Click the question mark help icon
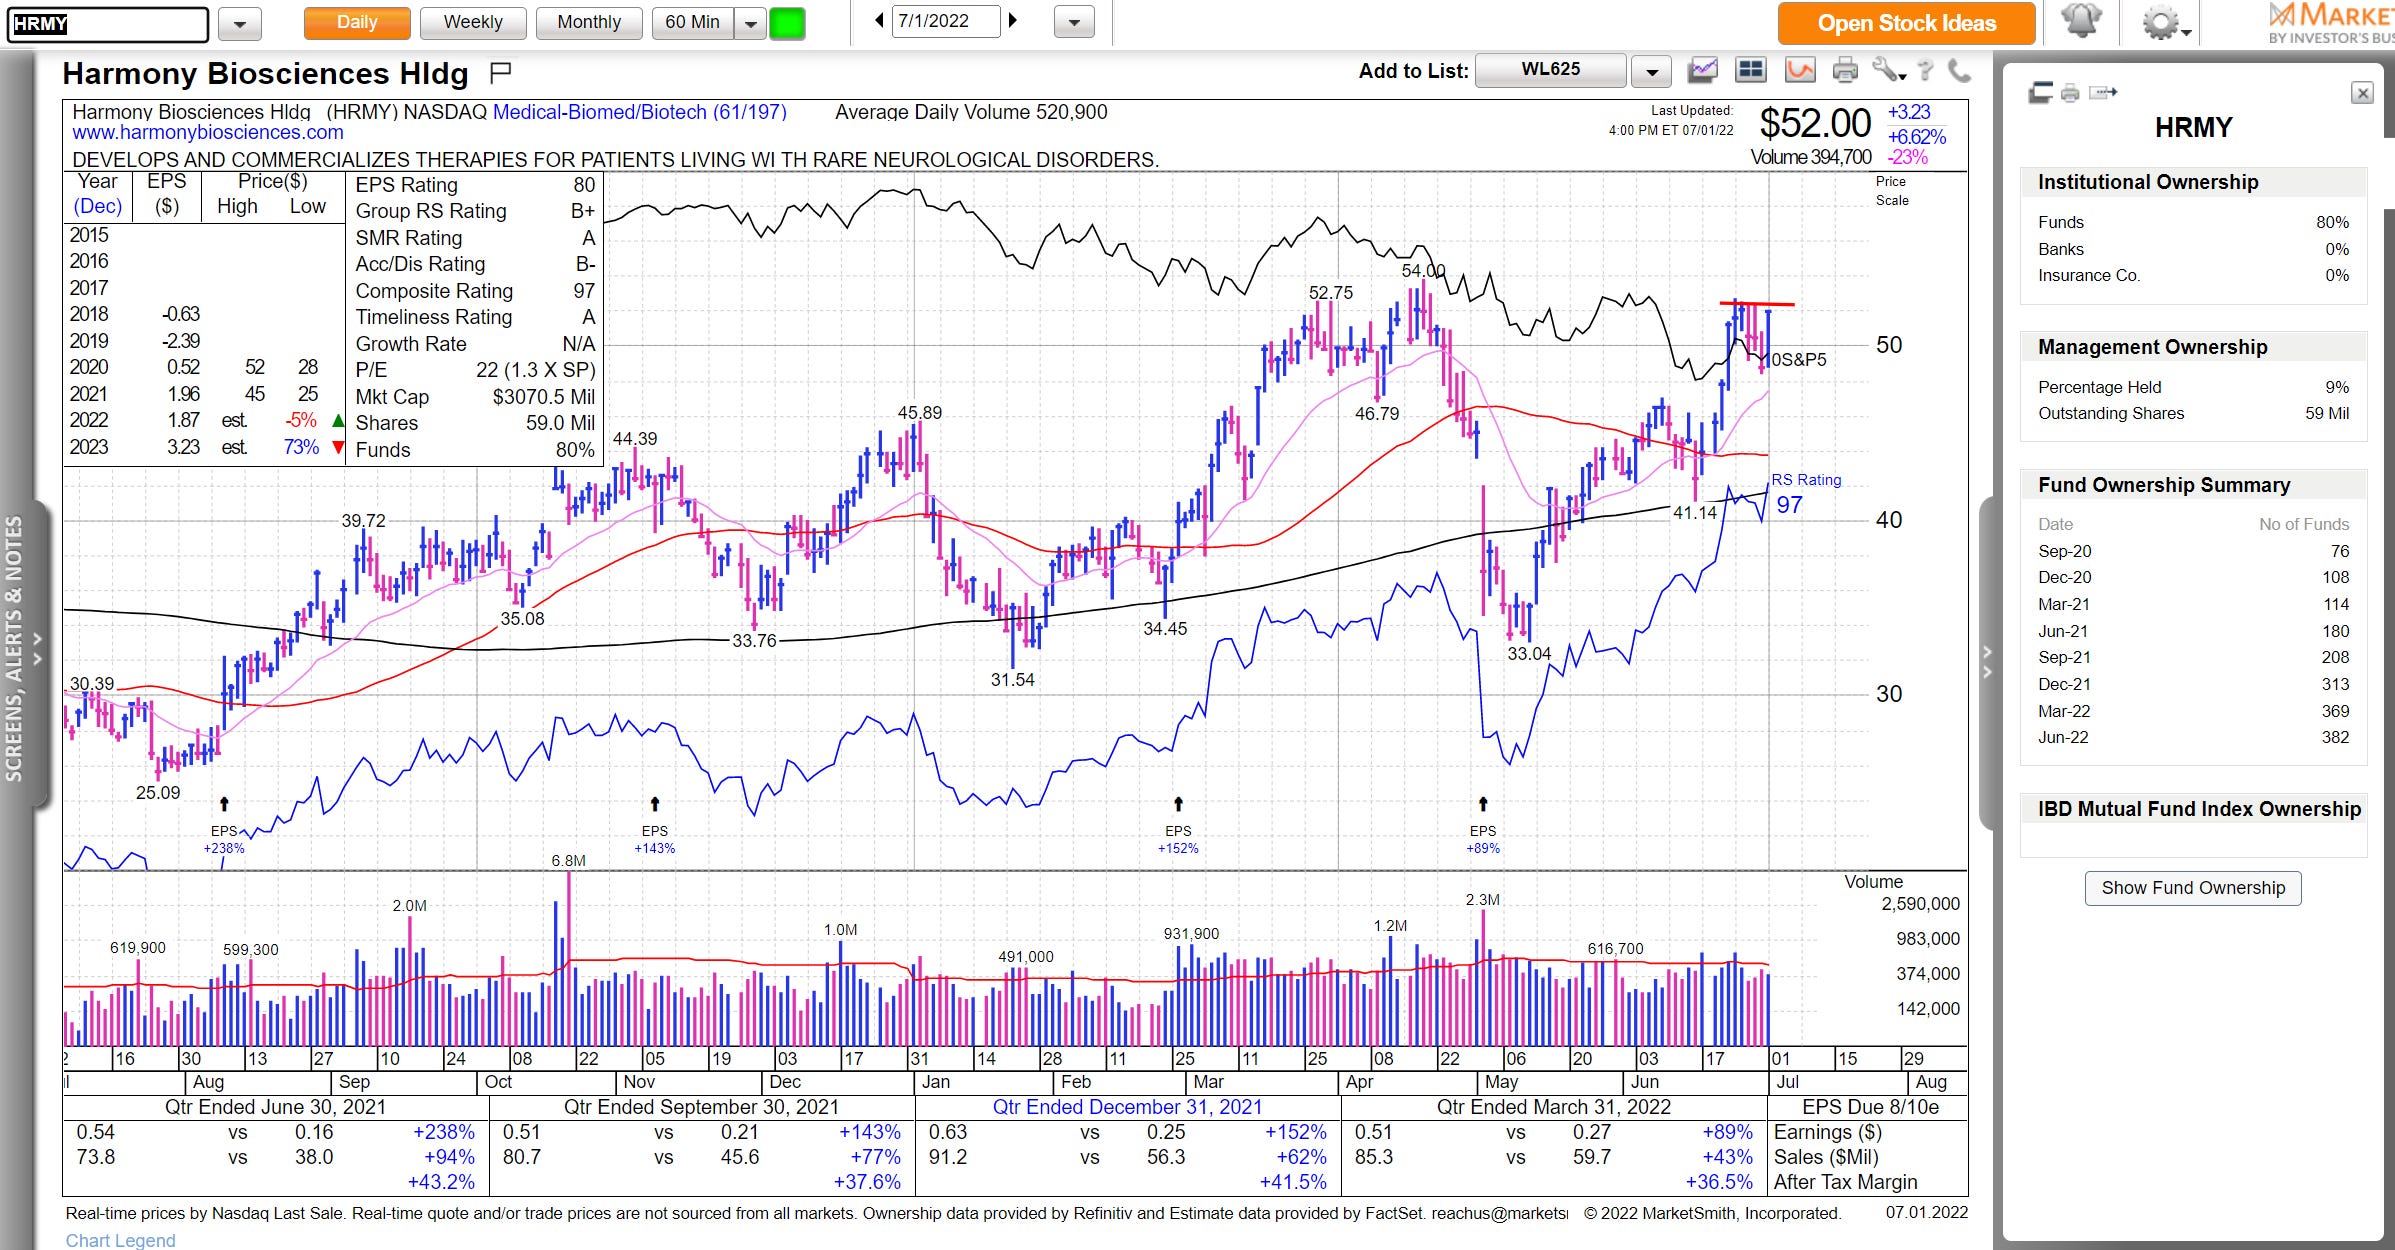 tap(1926, 70)
